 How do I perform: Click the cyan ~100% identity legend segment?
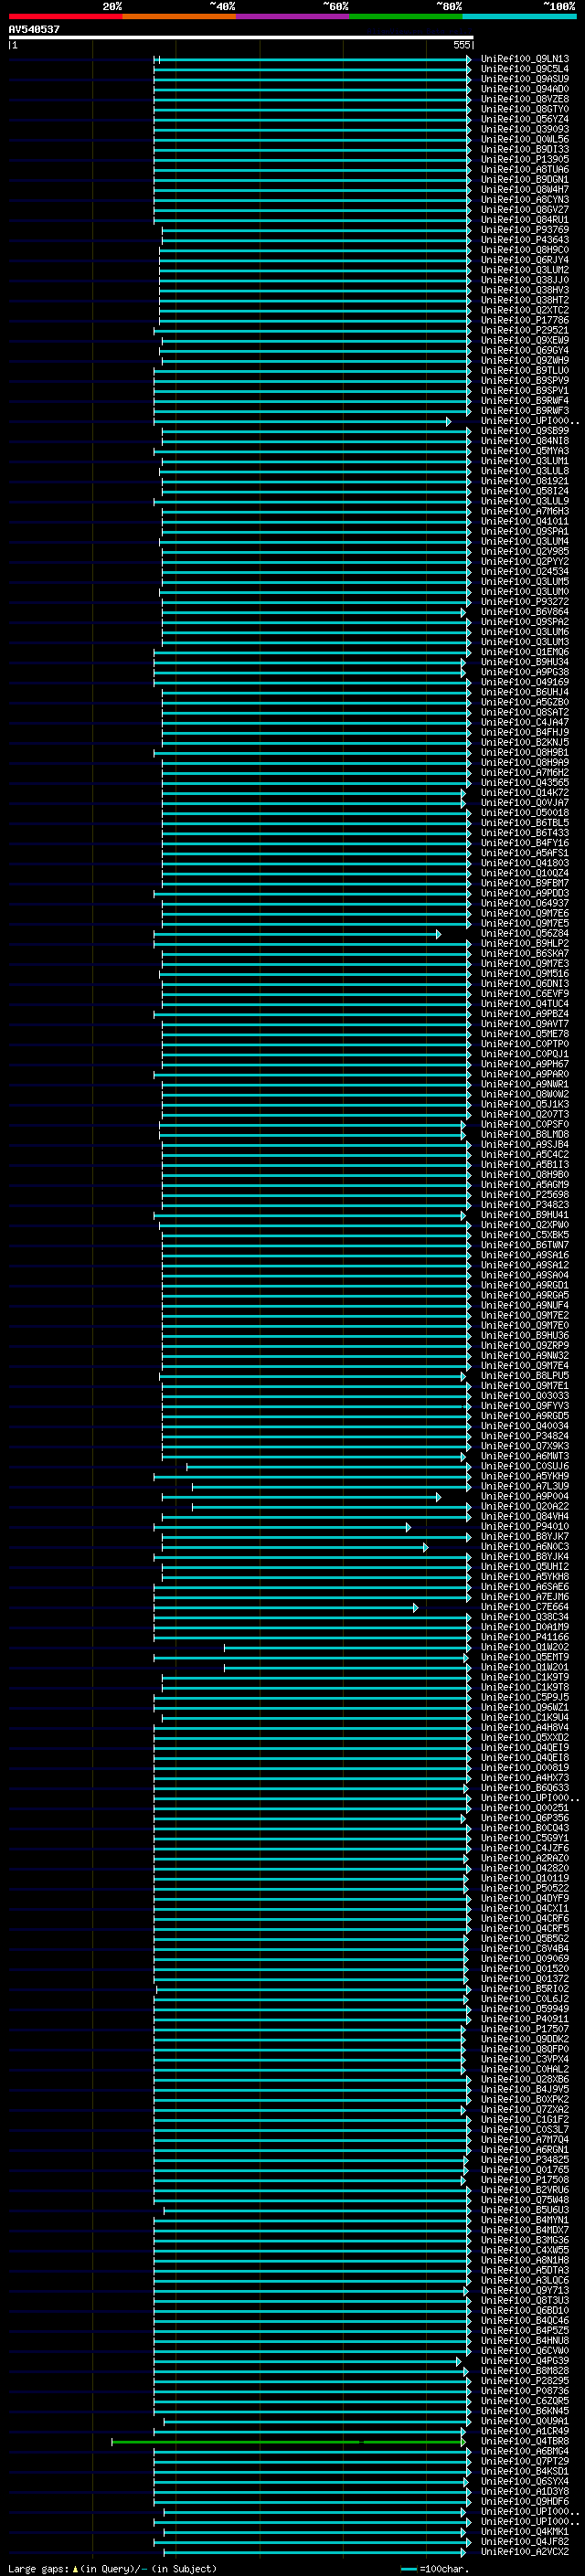(x=519, y=16)
